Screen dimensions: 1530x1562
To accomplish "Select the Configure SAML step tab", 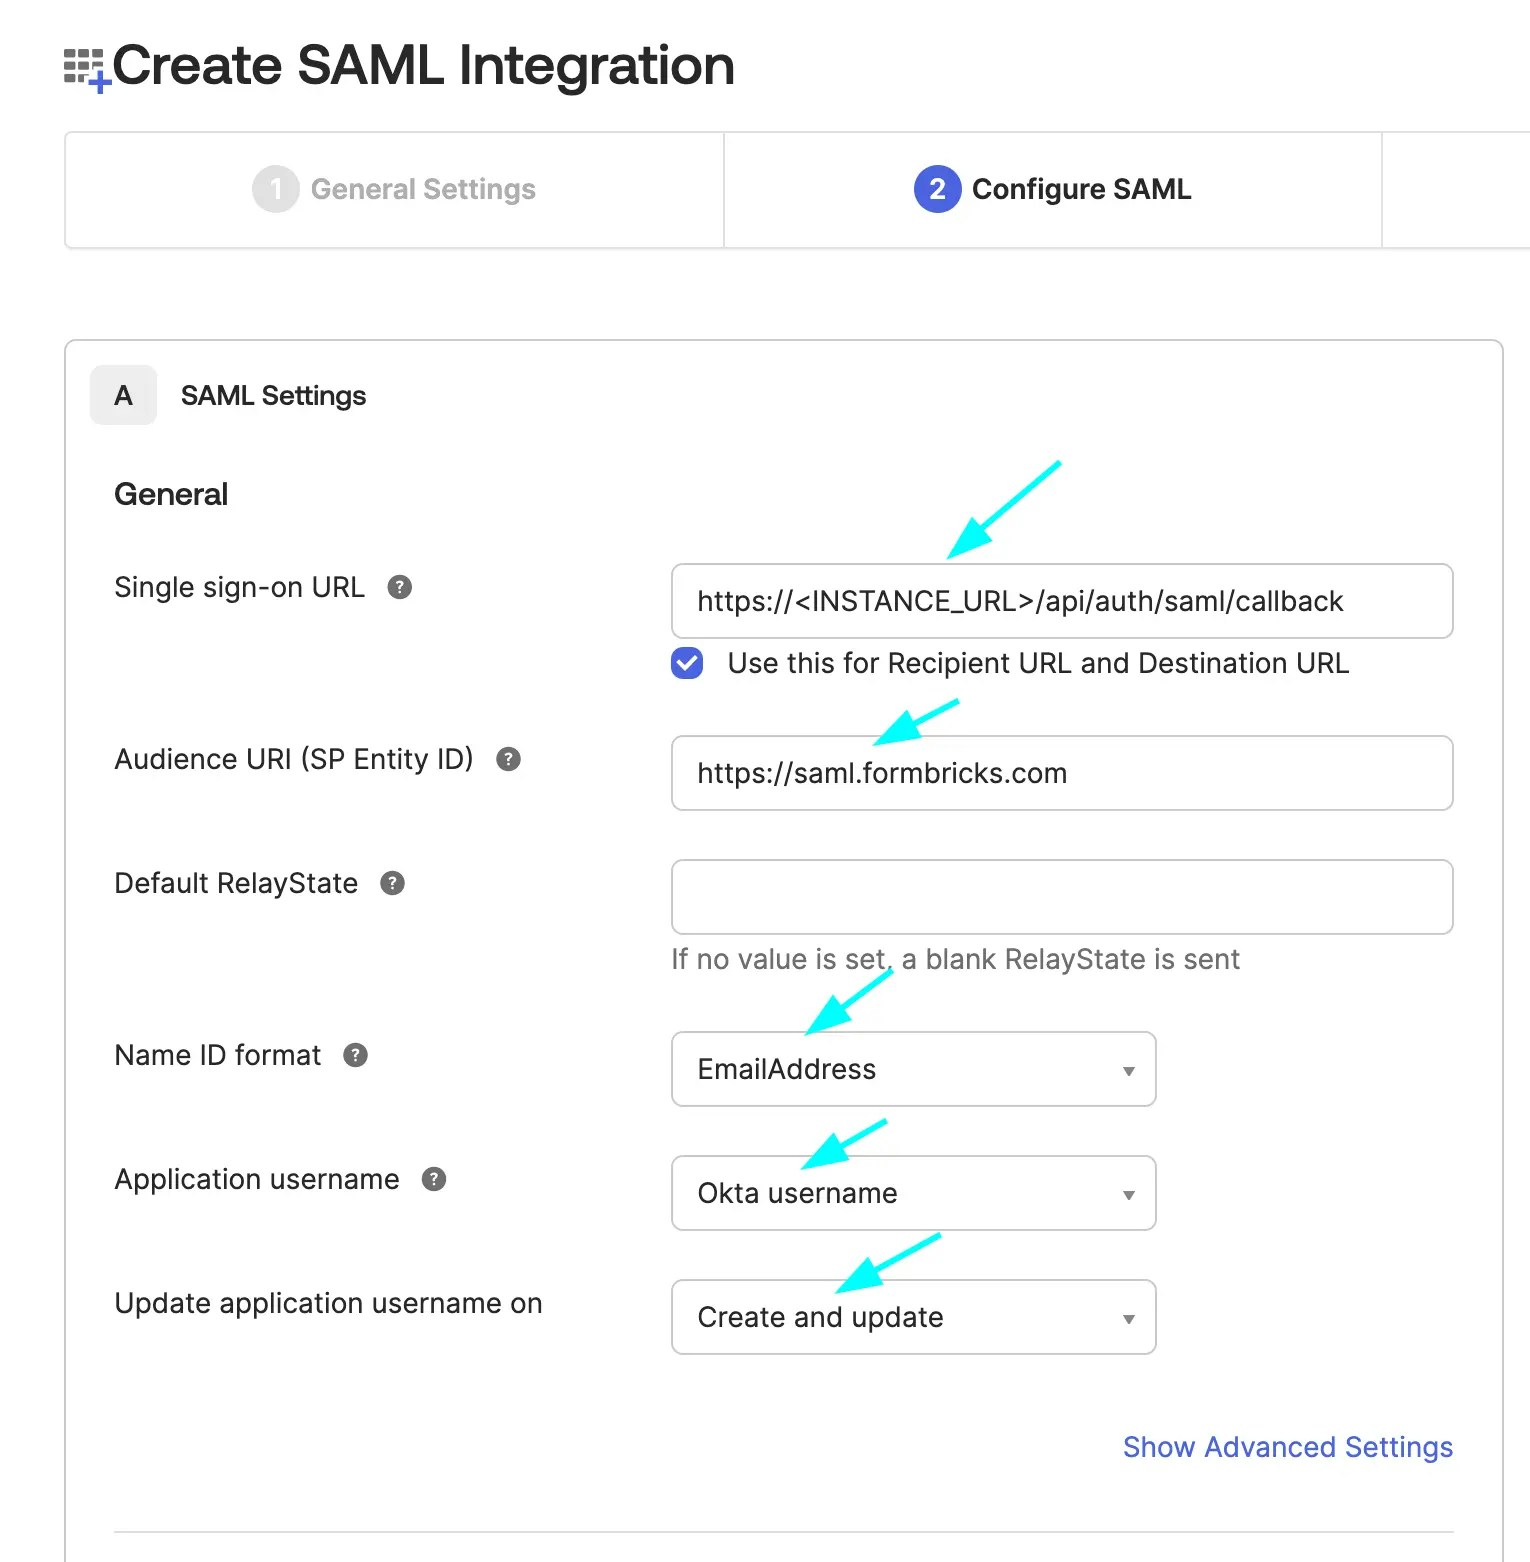I will click(1053, 189).
